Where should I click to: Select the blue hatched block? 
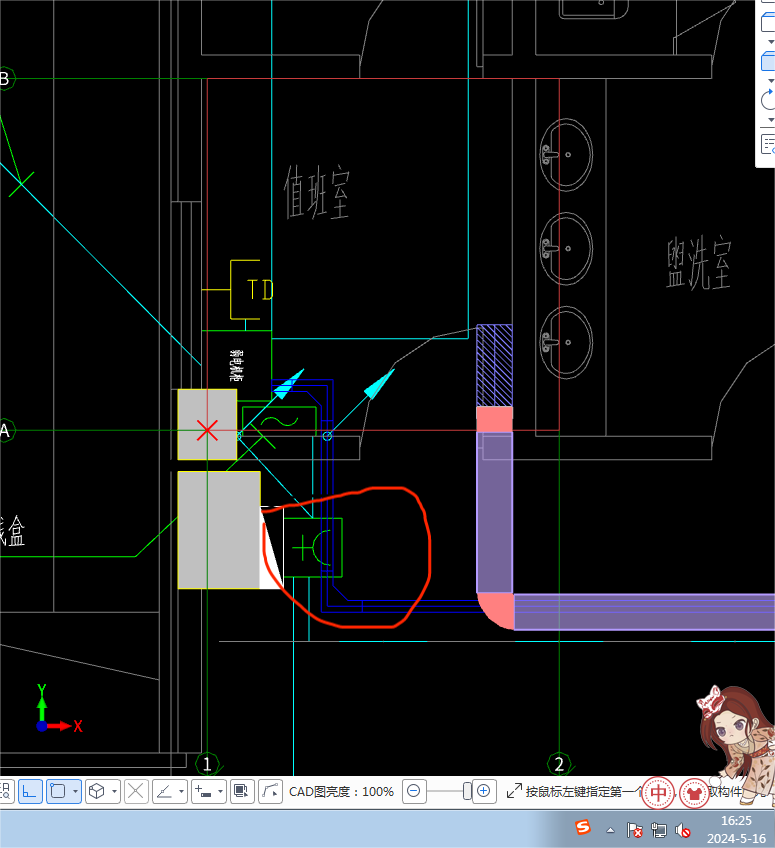coord(494,366)
